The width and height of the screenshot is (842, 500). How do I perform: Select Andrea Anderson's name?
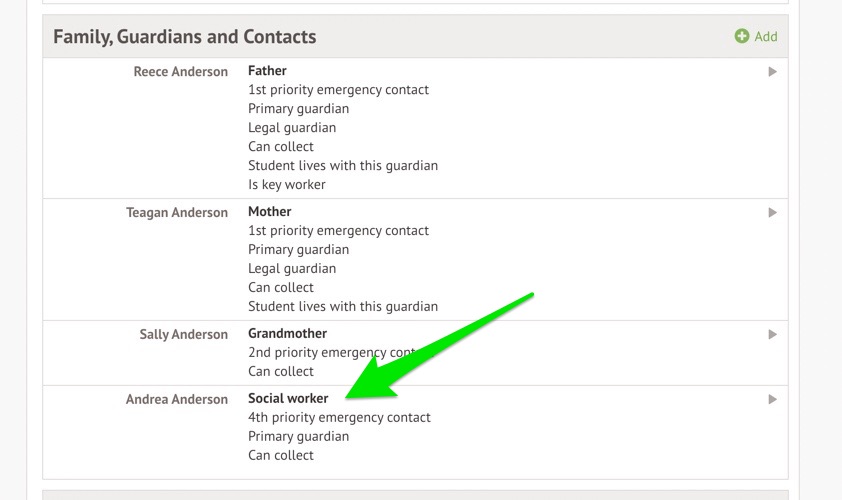176,400
